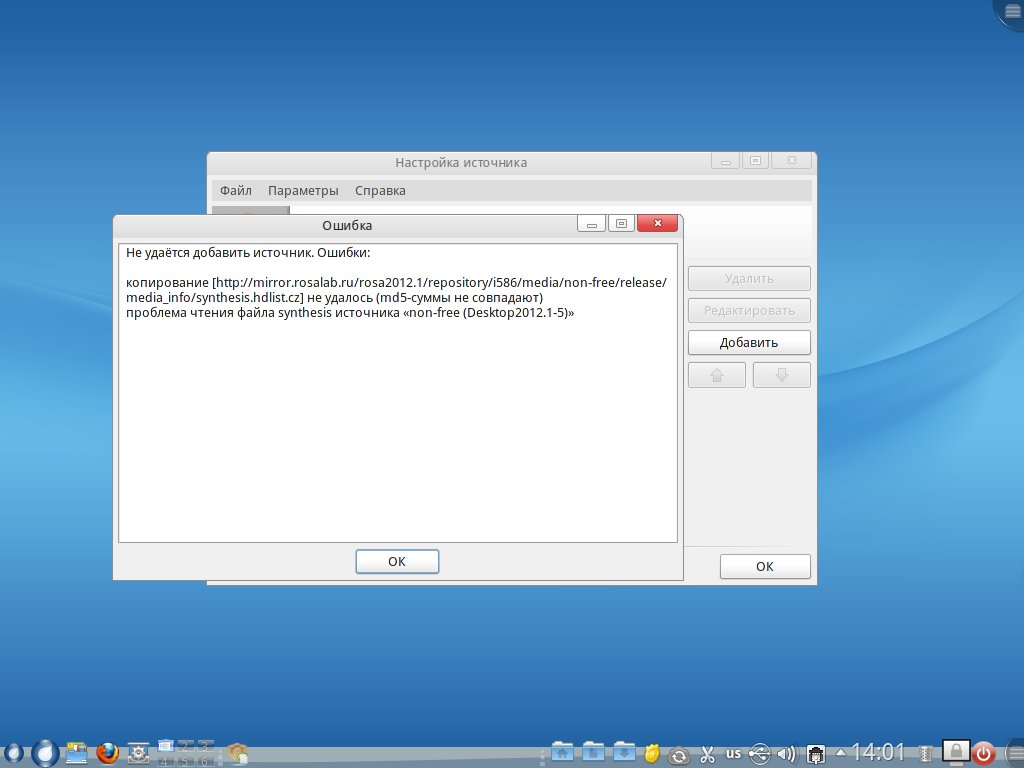
Task: Switch to virtual desktop 1 in pager
Action: 166,746
